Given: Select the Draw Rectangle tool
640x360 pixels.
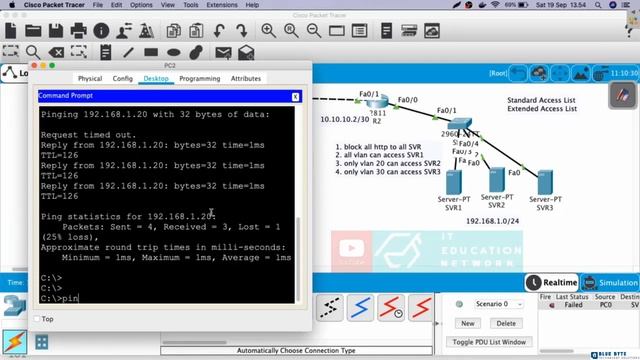Looking at the screenshot, I should coord(151,52).
